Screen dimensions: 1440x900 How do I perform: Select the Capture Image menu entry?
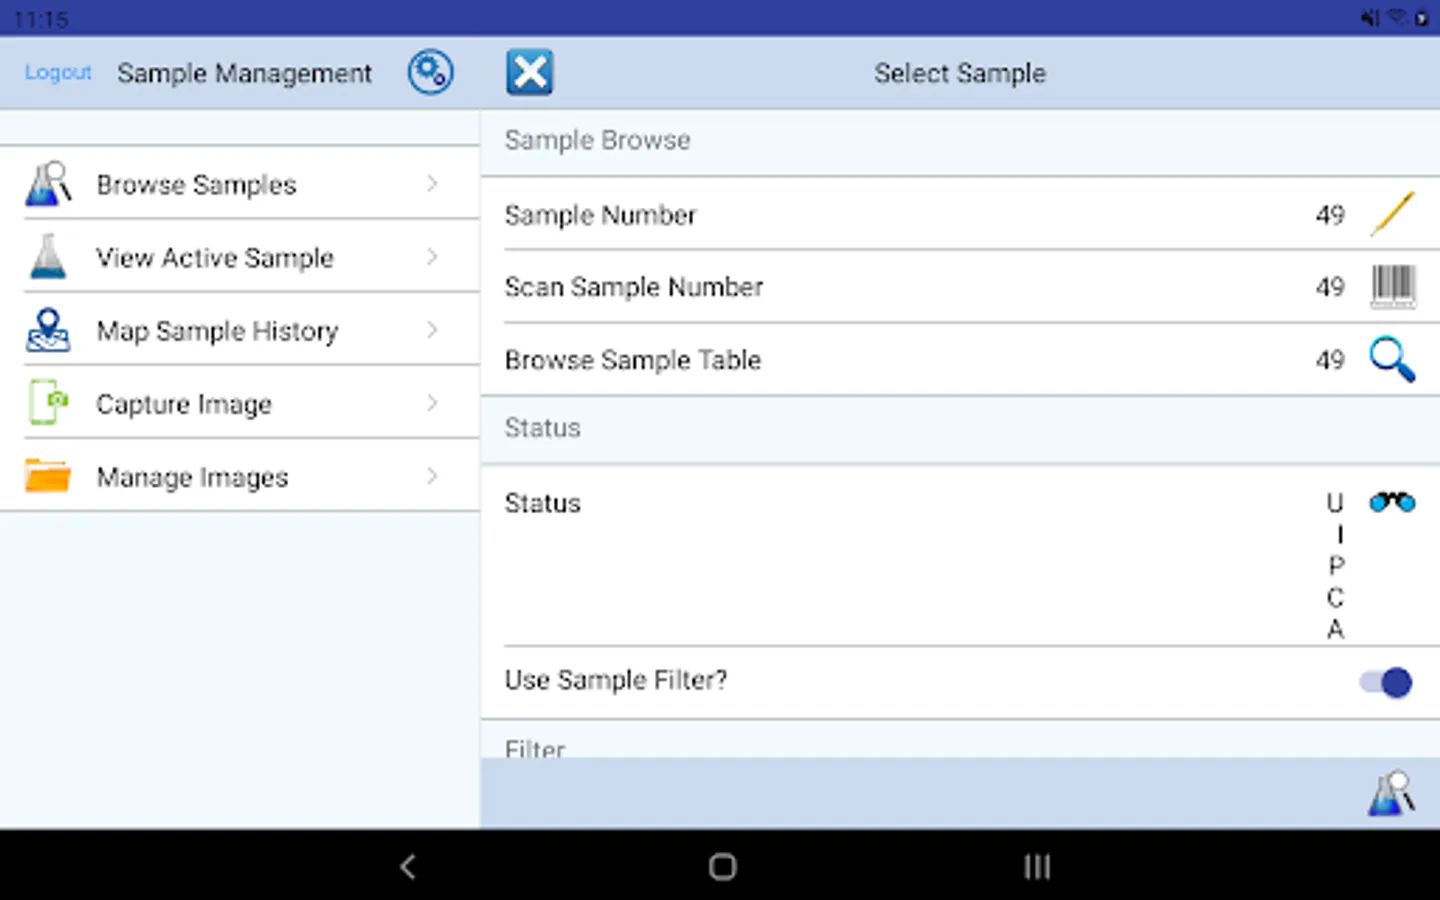[184, 404]
